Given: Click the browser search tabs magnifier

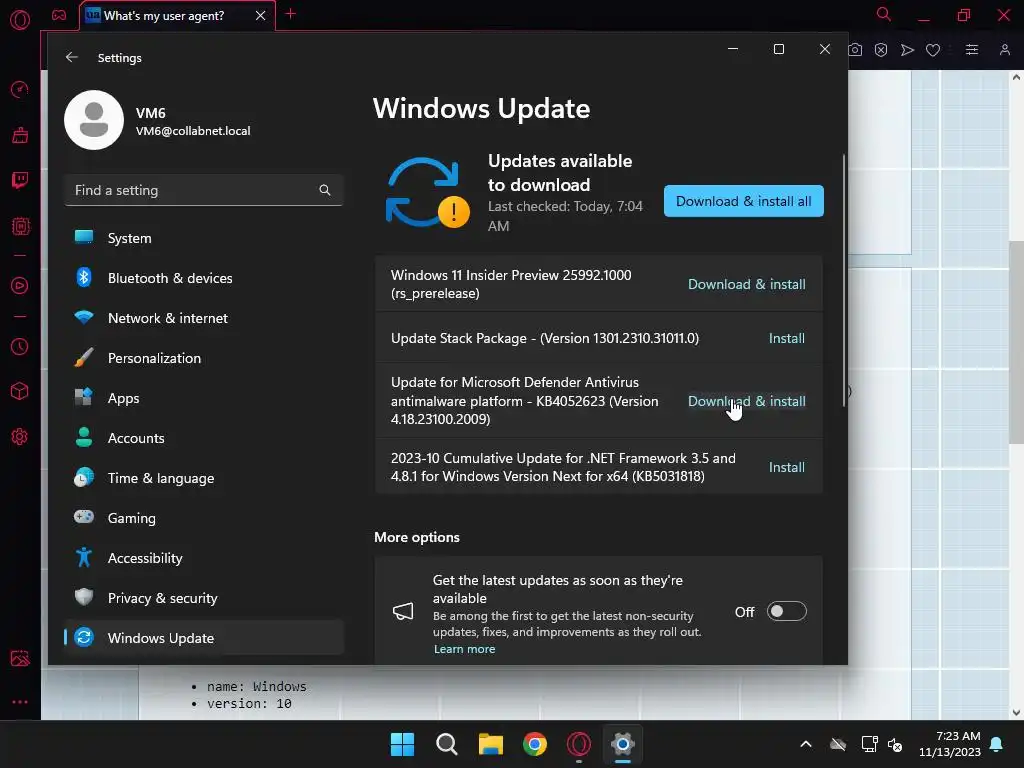Looking at the screenshot, I should tap(883, 14).
